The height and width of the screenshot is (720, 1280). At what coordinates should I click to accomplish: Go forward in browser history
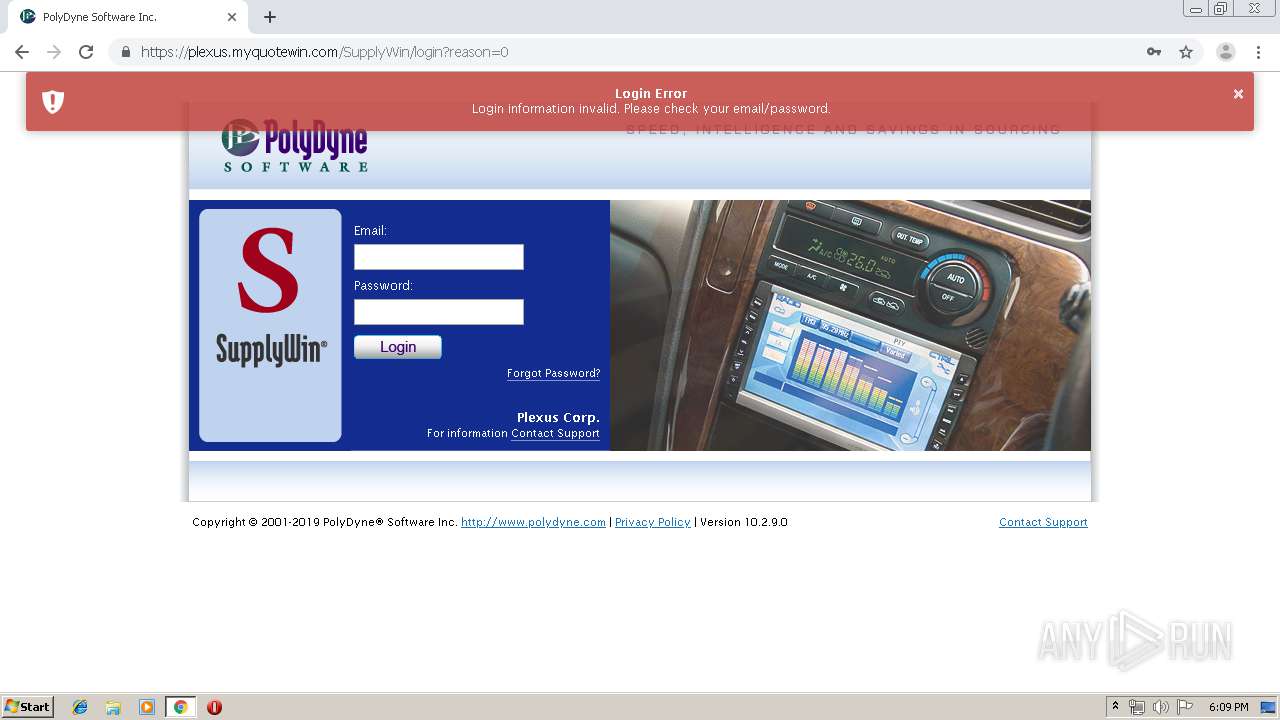pos(54,52)
